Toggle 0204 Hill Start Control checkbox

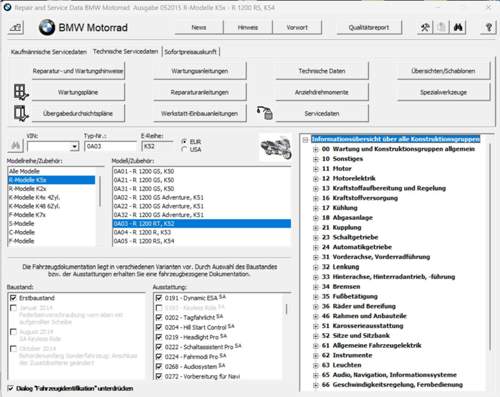click(x=159, y=327)
